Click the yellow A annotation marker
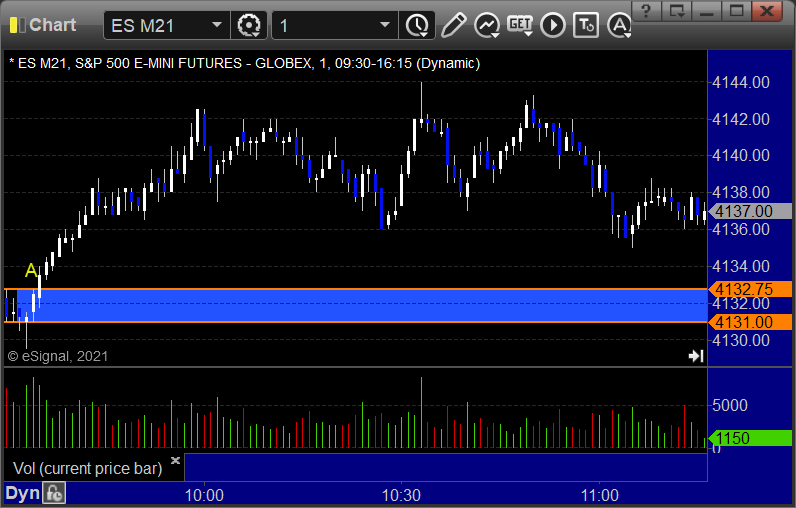 tap(31, 270)
